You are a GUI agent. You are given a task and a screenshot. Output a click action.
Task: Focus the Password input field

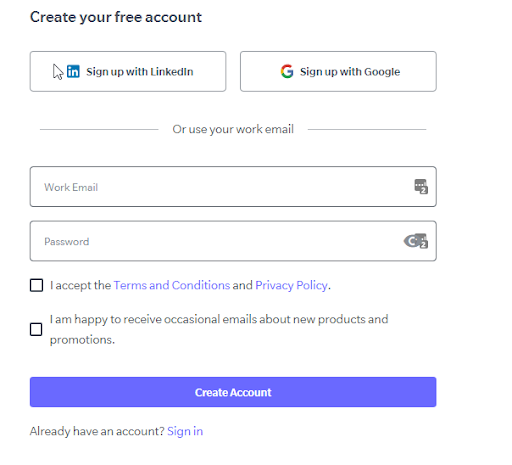[233, 241]
